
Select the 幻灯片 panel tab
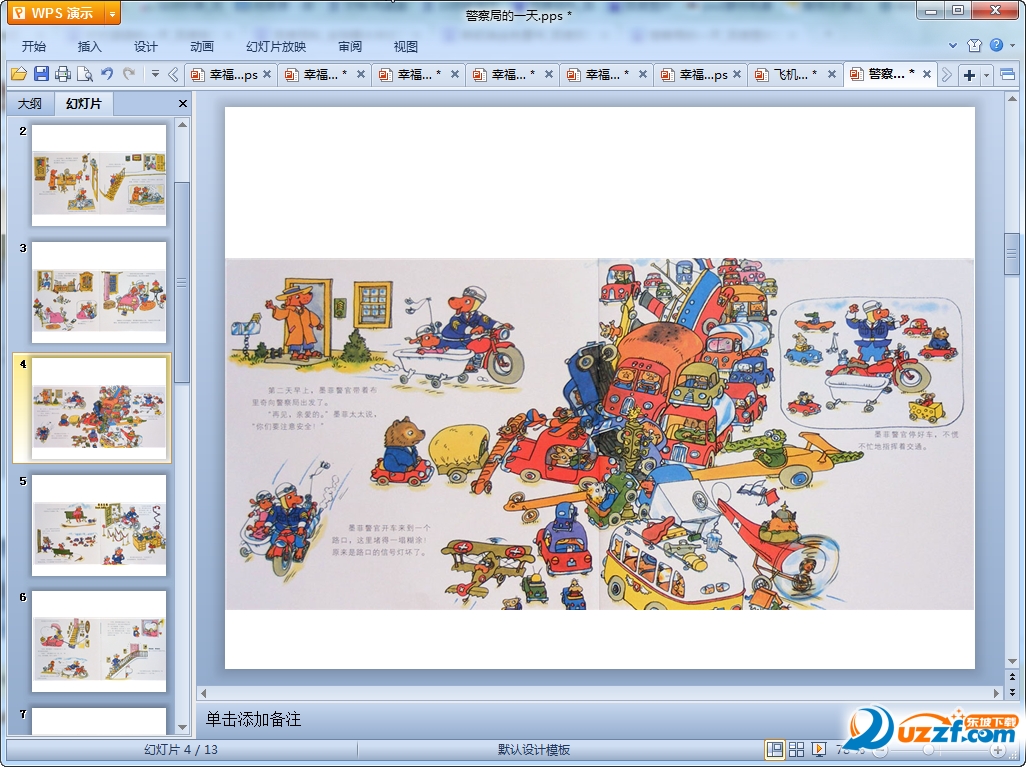(84, 103)
